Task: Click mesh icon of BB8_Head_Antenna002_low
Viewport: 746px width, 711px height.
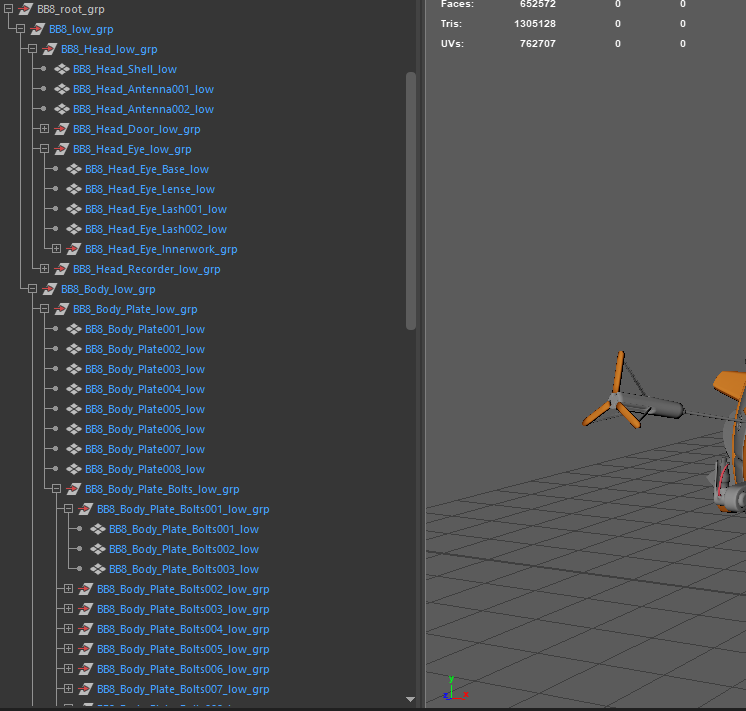Action: [x=62, y=109]
